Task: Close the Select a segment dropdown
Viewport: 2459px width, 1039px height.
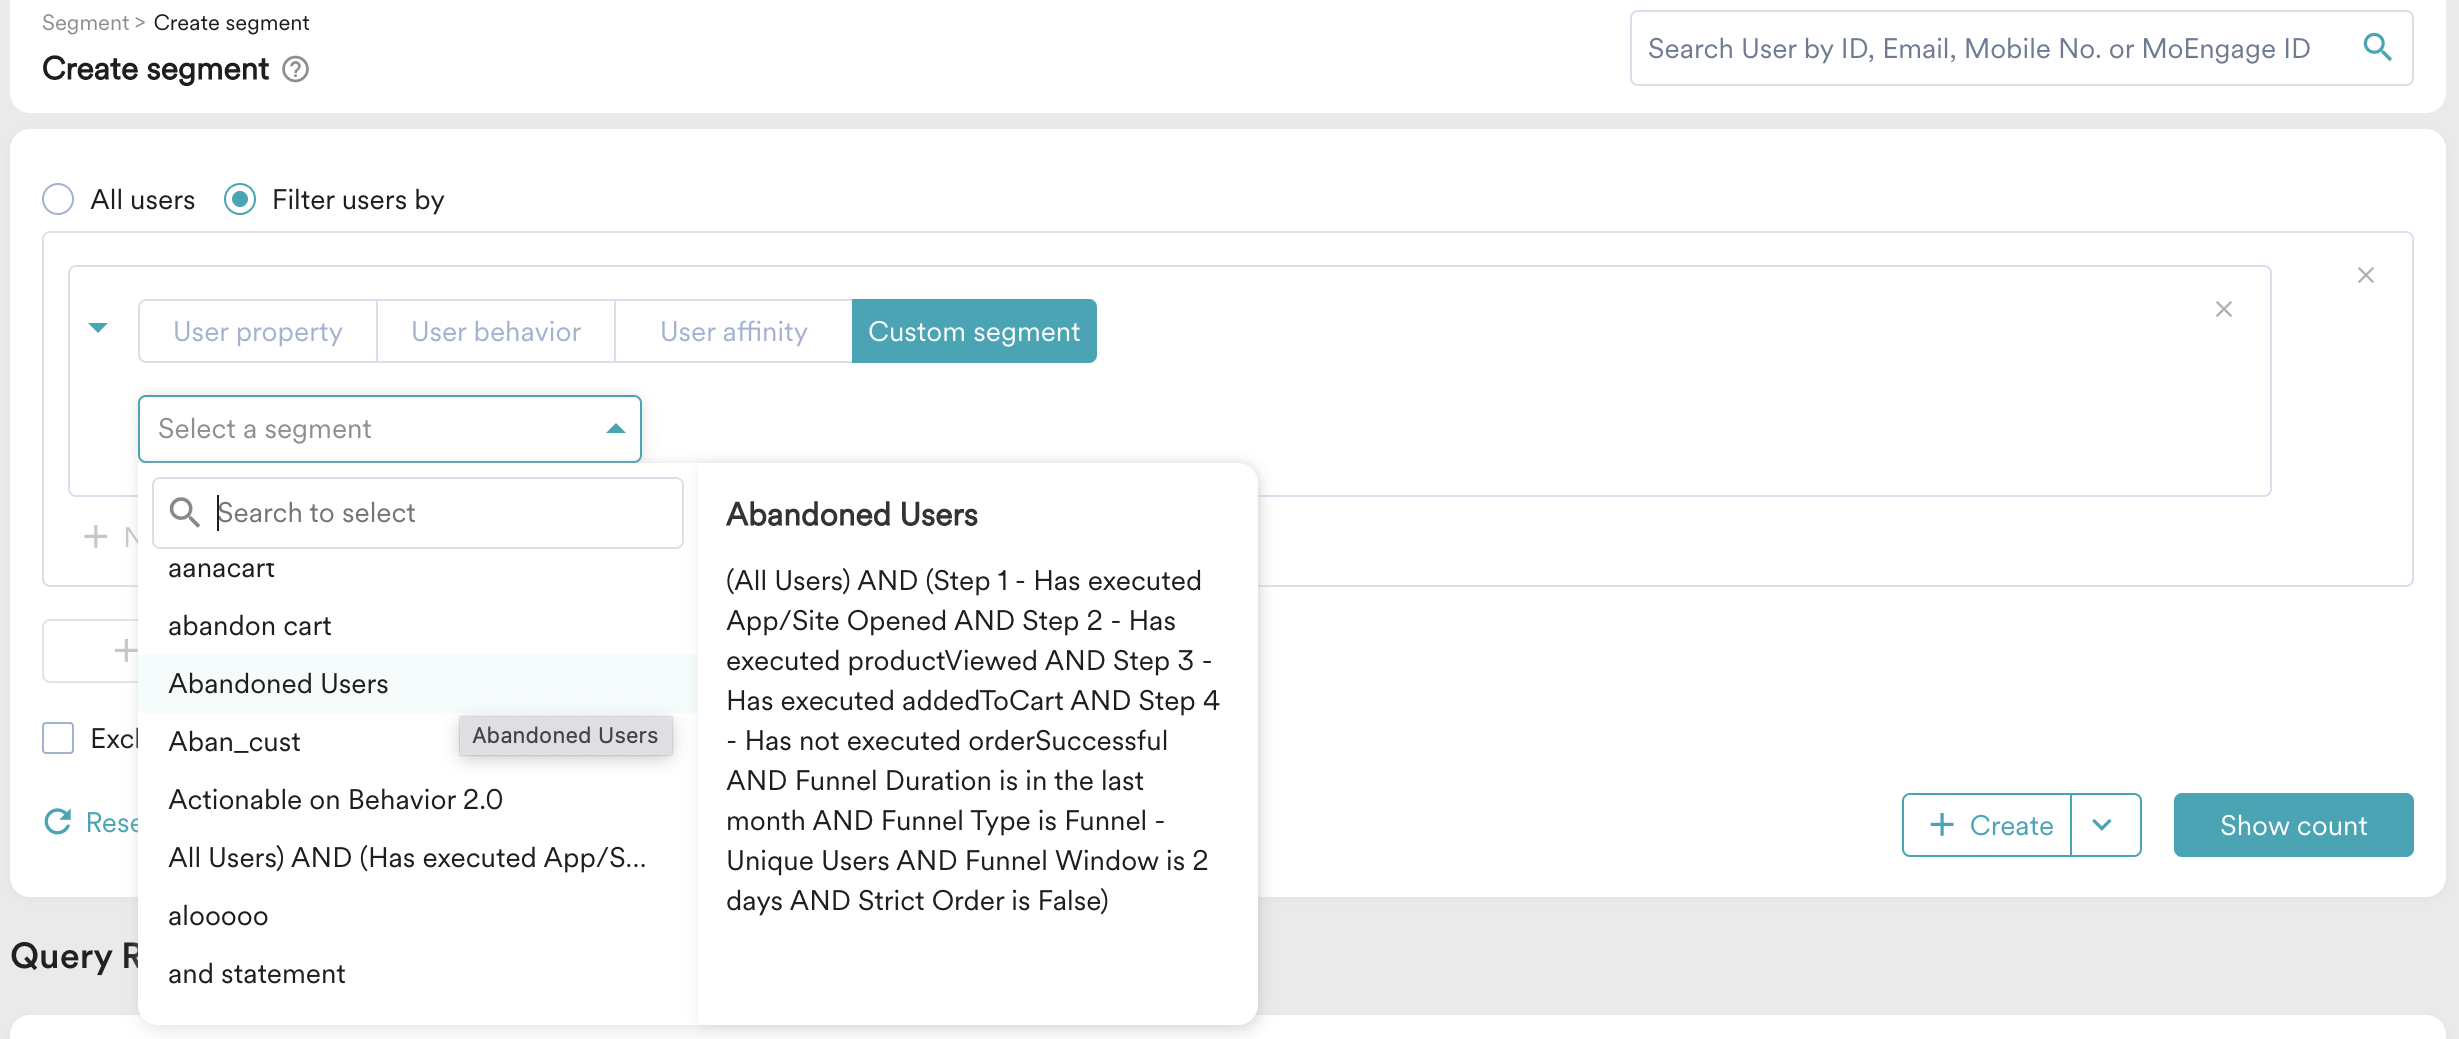Action: click(615, 429)
